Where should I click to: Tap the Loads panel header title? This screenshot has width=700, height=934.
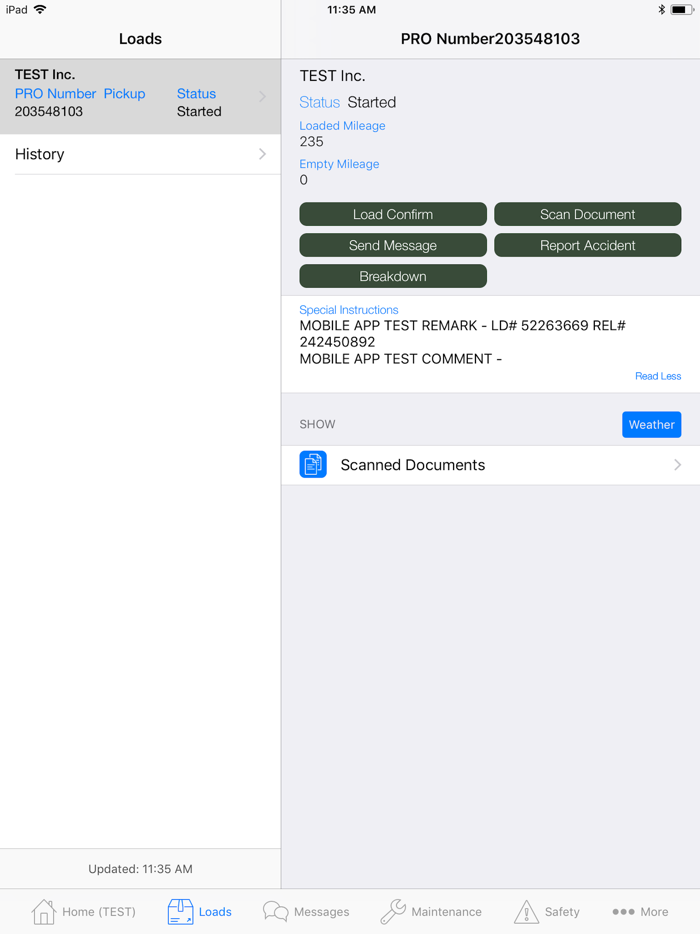pos(141,39)
